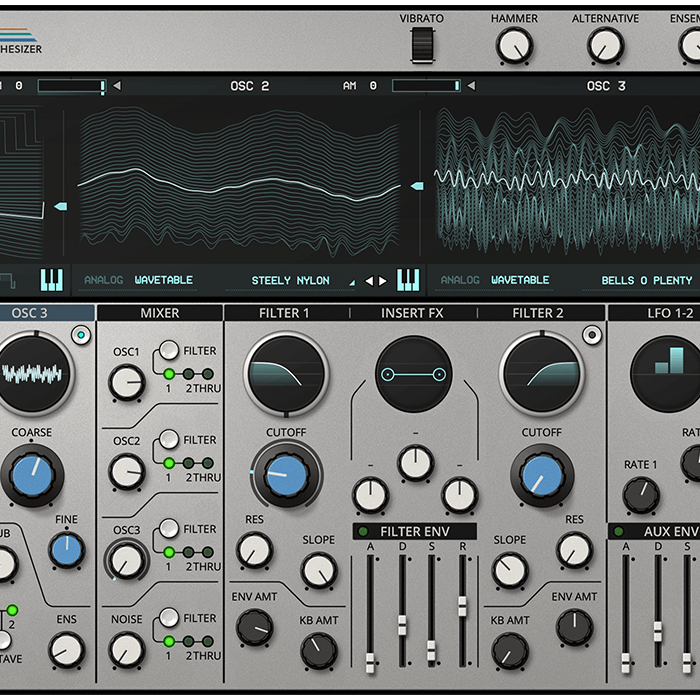Click the OSC 3 COARSE knob

[32, 475]
